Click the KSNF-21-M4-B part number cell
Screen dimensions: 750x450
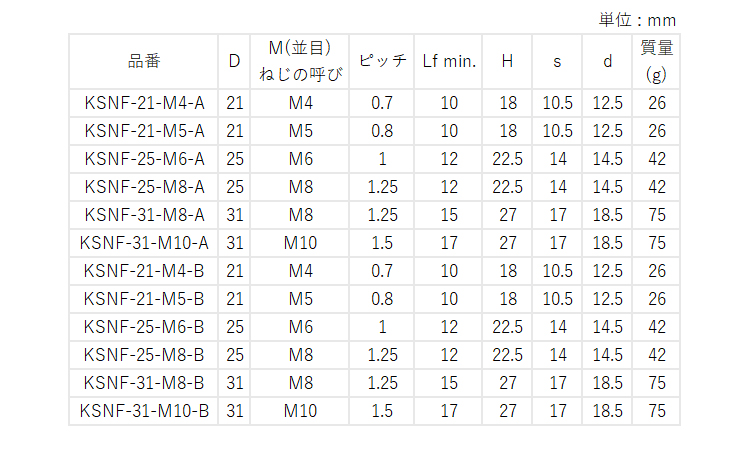tap(144, 271)
